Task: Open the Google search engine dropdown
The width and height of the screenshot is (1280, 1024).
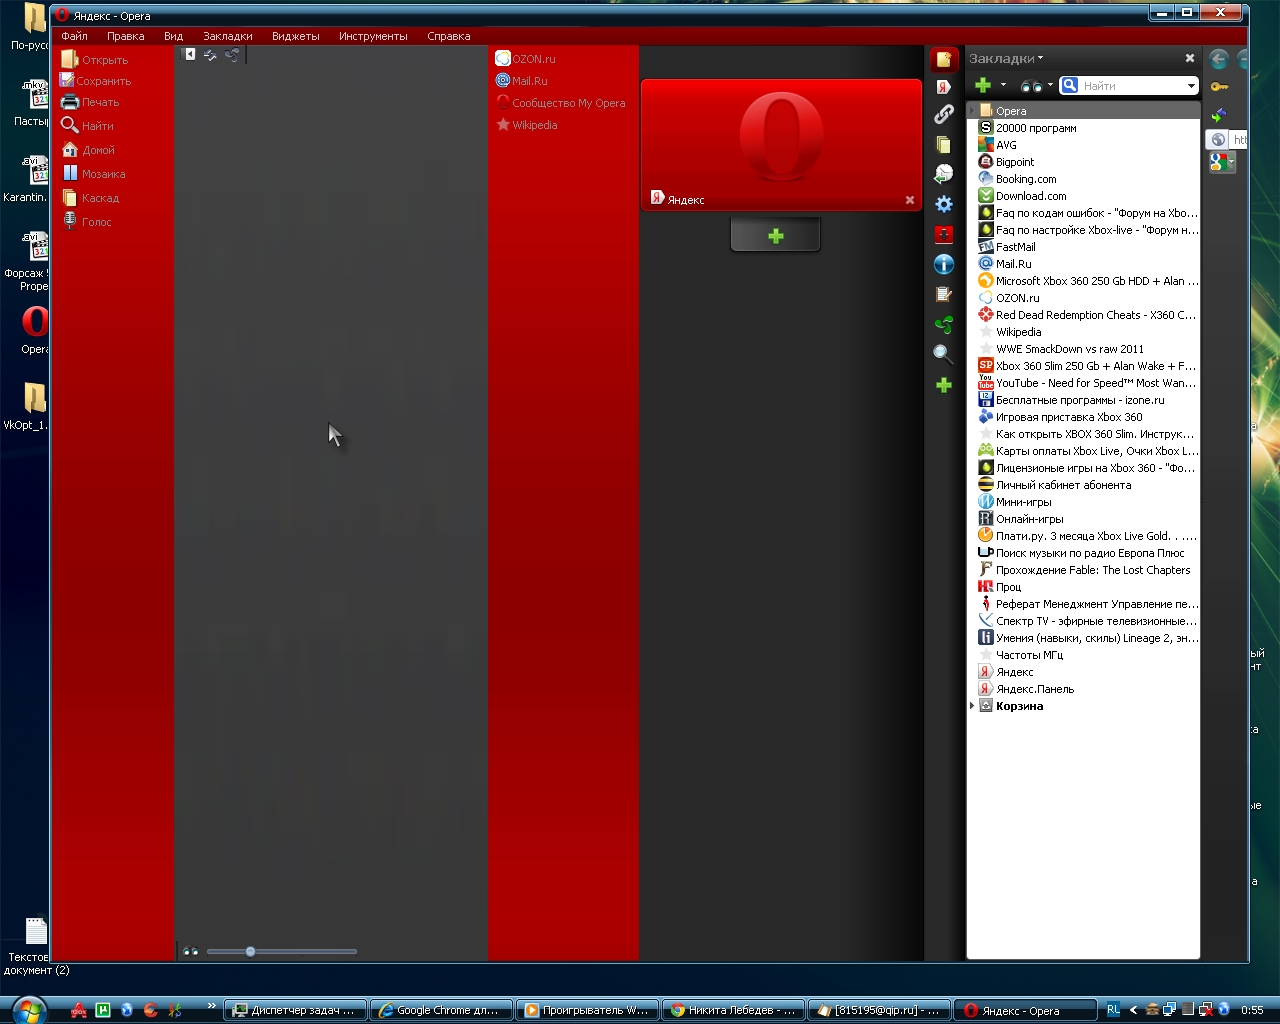Action: click(1223, 163)
